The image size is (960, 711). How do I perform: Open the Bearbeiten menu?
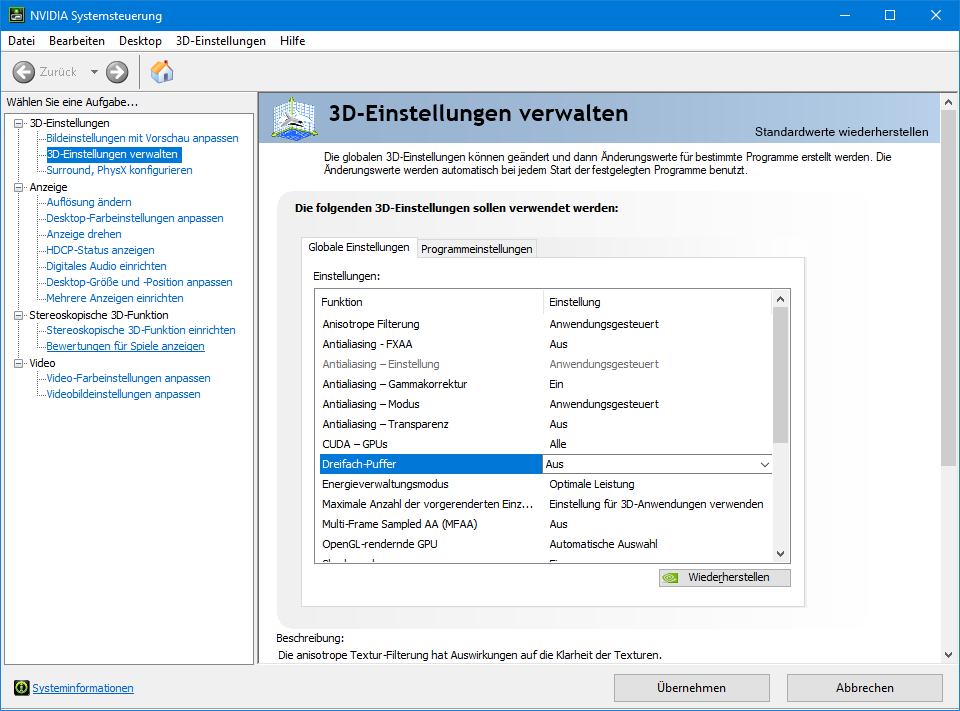[77, 41]
